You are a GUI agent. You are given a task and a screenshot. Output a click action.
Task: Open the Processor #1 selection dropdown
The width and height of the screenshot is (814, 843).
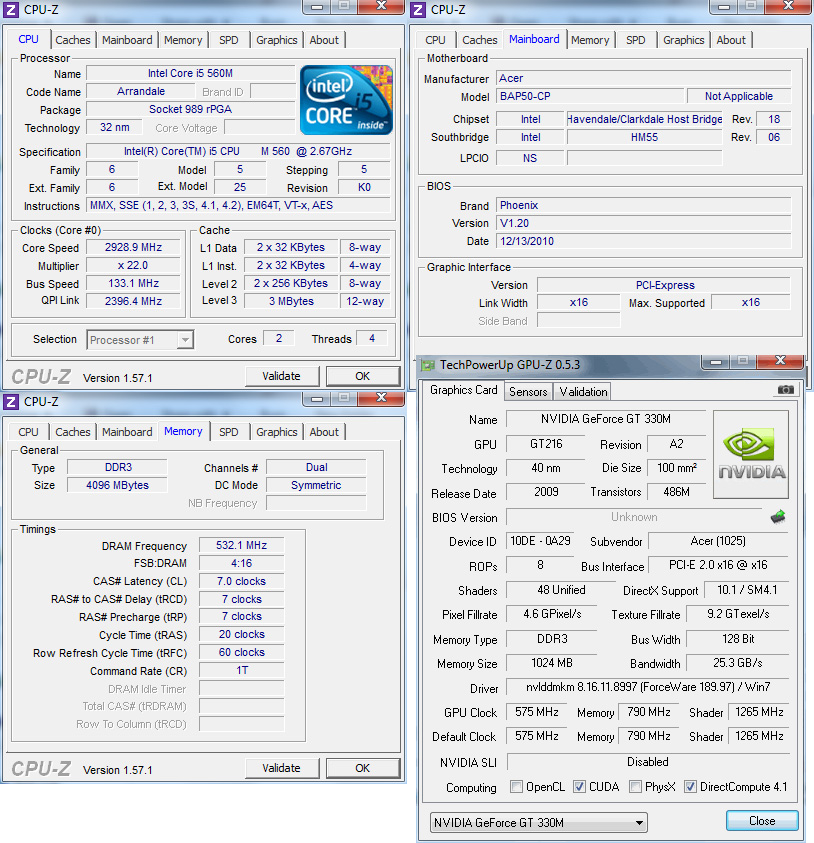pyautogui.click(x=140, y=340)
